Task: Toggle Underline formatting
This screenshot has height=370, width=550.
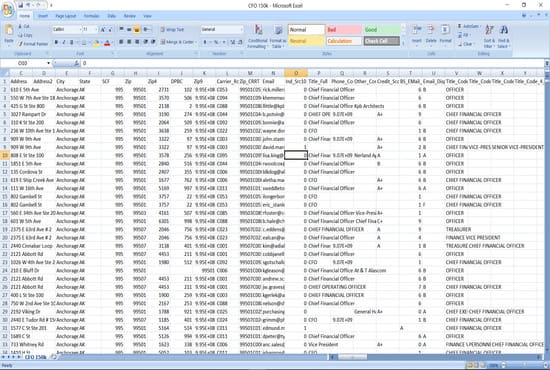Action: [x=72, y=42]
